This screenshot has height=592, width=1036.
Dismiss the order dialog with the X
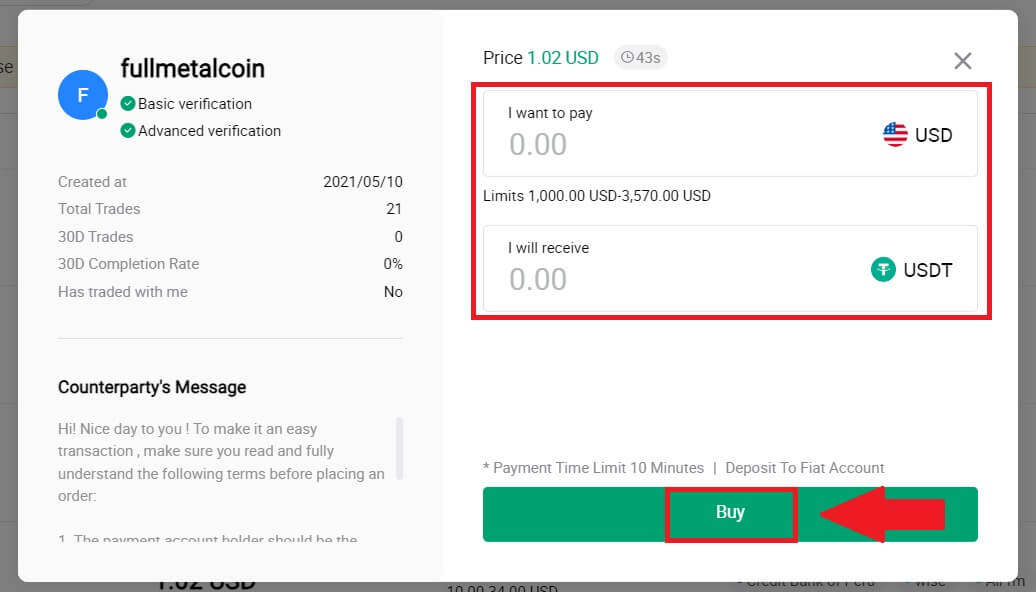[962, 60]
